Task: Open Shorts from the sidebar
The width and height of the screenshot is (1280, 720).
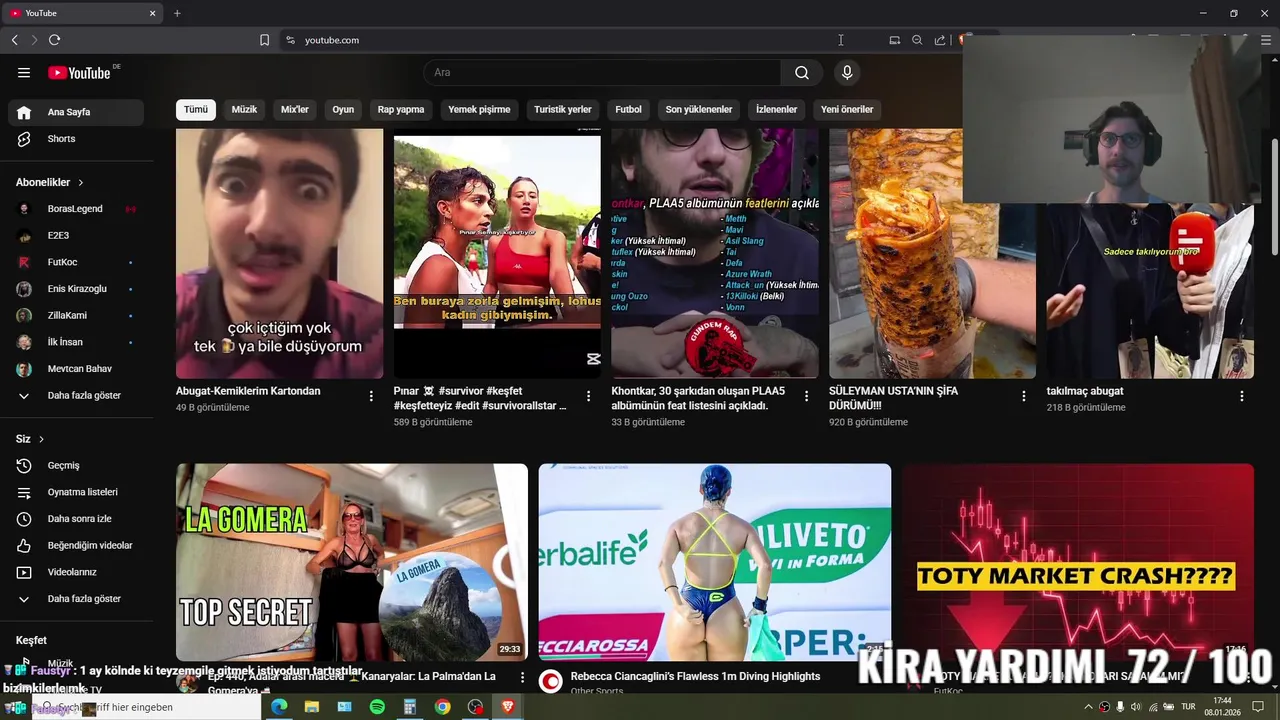Action: (x=76, y=139)
